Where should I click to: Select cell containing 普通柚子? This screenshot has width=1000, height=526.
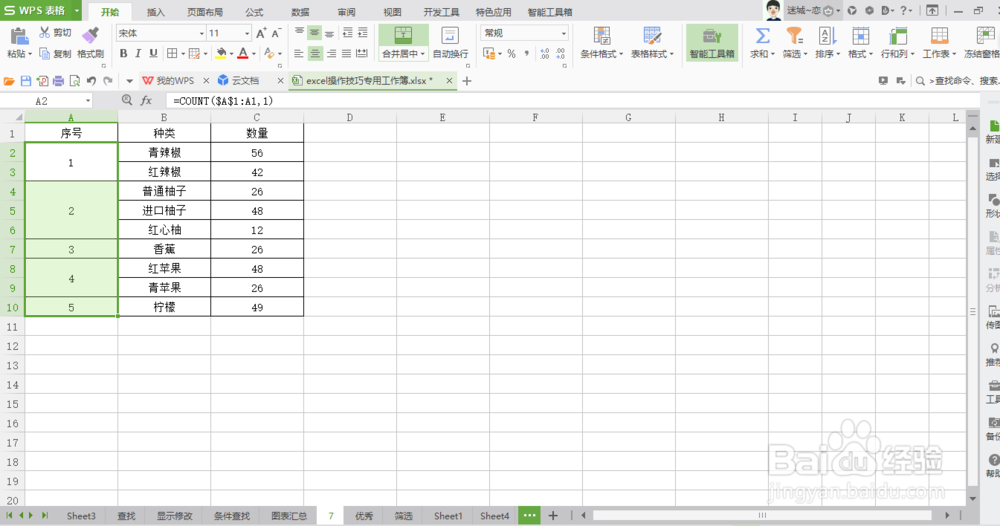click(164, 191)
